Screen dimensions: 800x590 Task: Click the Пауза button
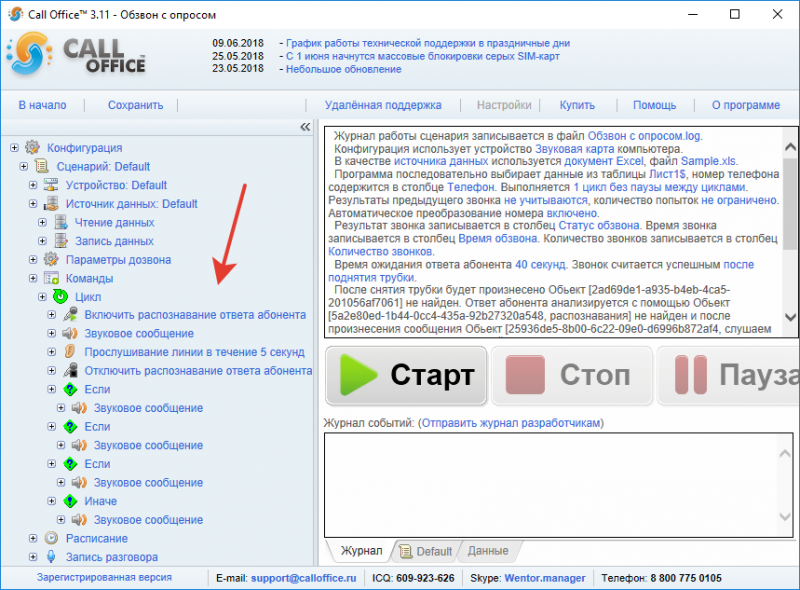pos(730,376)
